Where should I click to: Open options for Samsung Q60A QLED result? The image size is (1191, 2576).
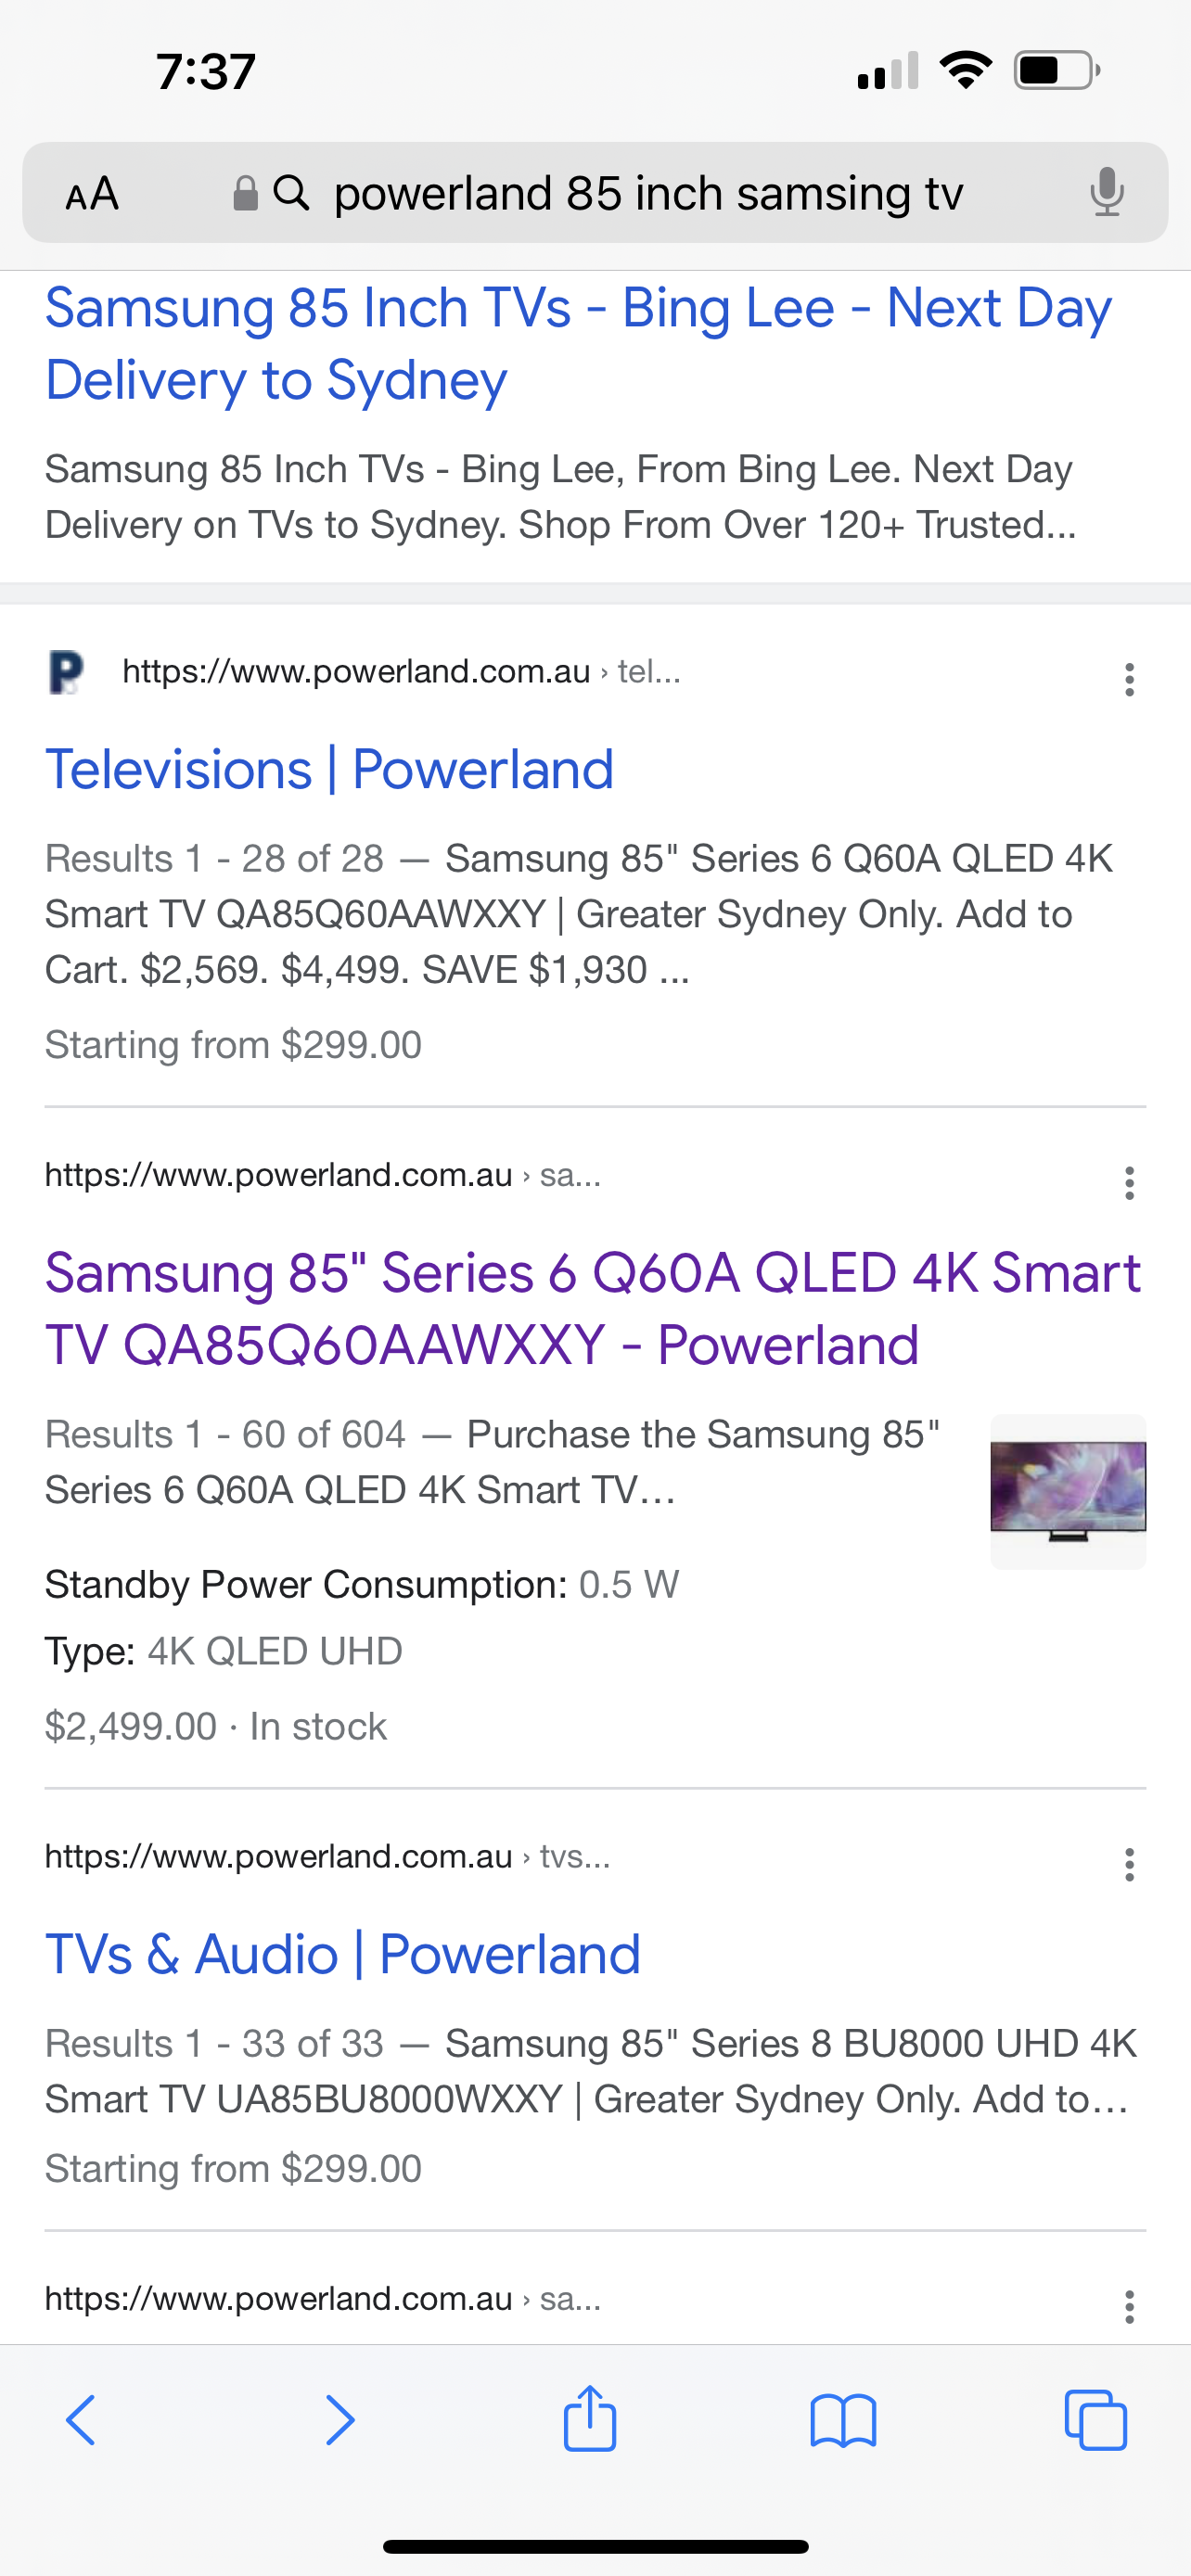(1129, 1183)
